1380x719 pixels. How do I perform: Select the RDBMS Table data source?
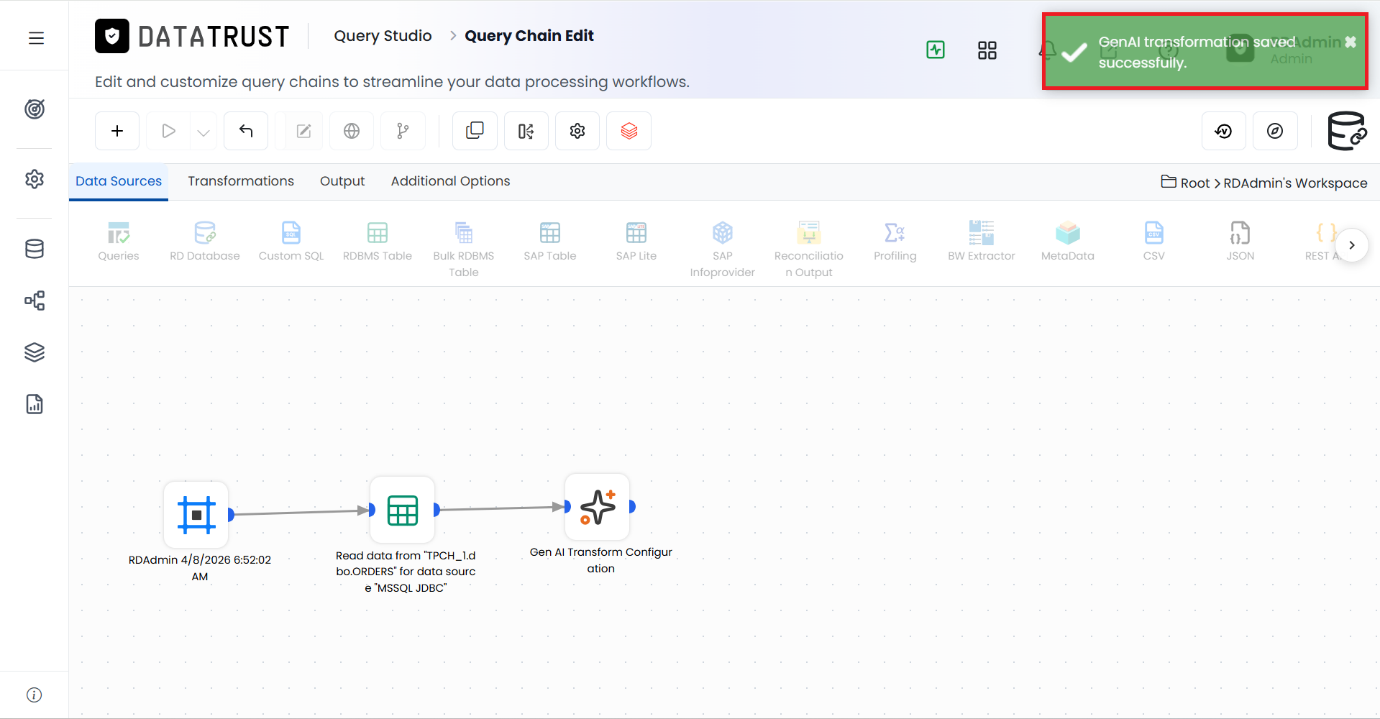pos(377,242)
